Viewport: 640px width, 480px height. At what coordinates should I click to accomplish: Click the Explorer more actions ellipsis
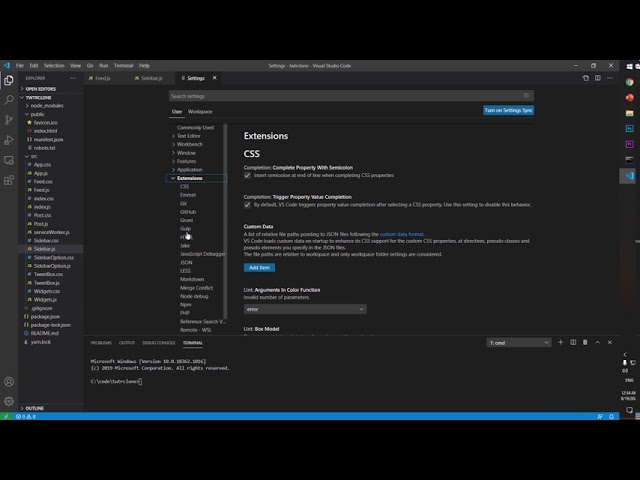(73, 78)
